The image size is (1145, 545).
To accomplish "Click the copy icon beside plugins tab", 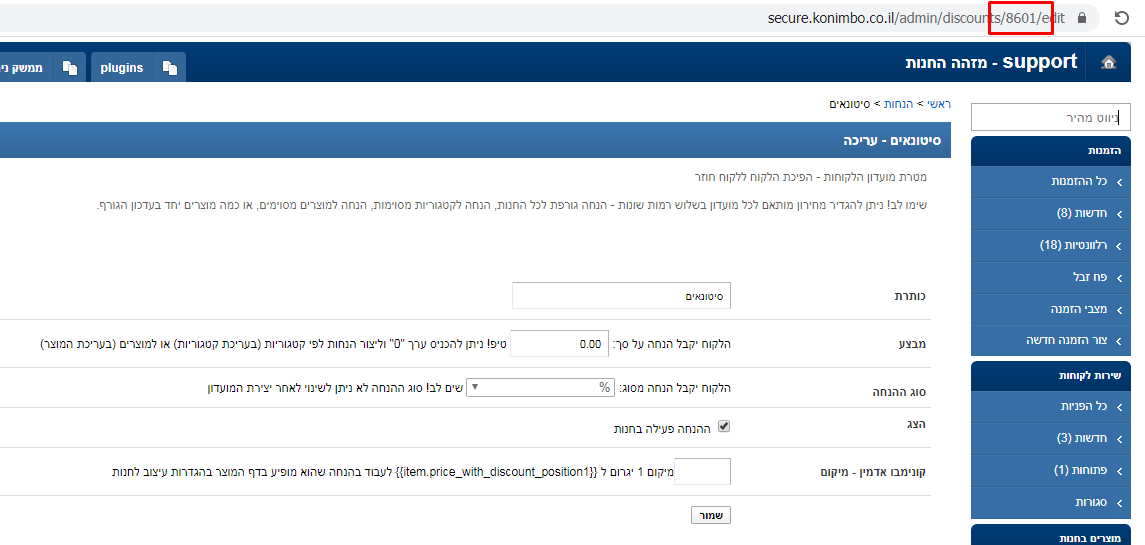I will click(x=170, y=68).
